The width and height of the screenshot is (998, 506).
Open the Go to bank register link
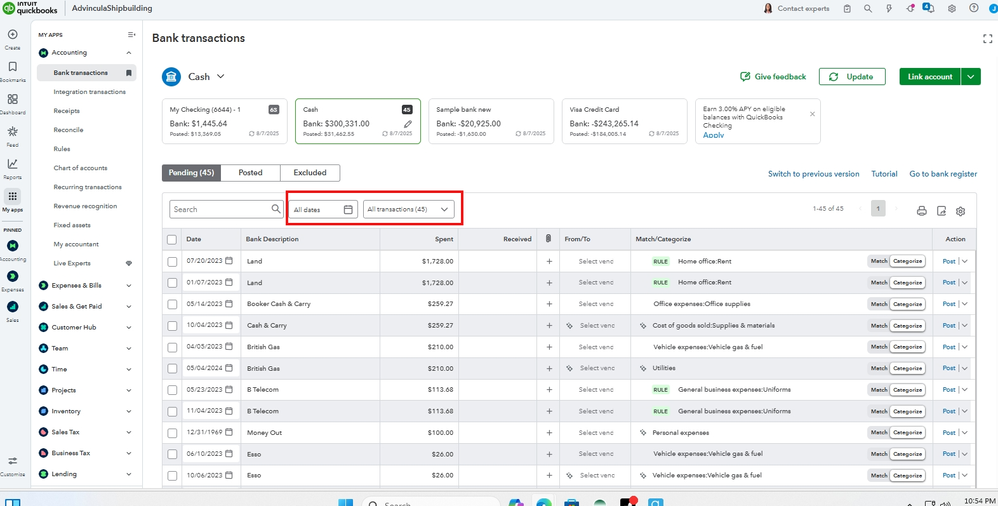942,174
